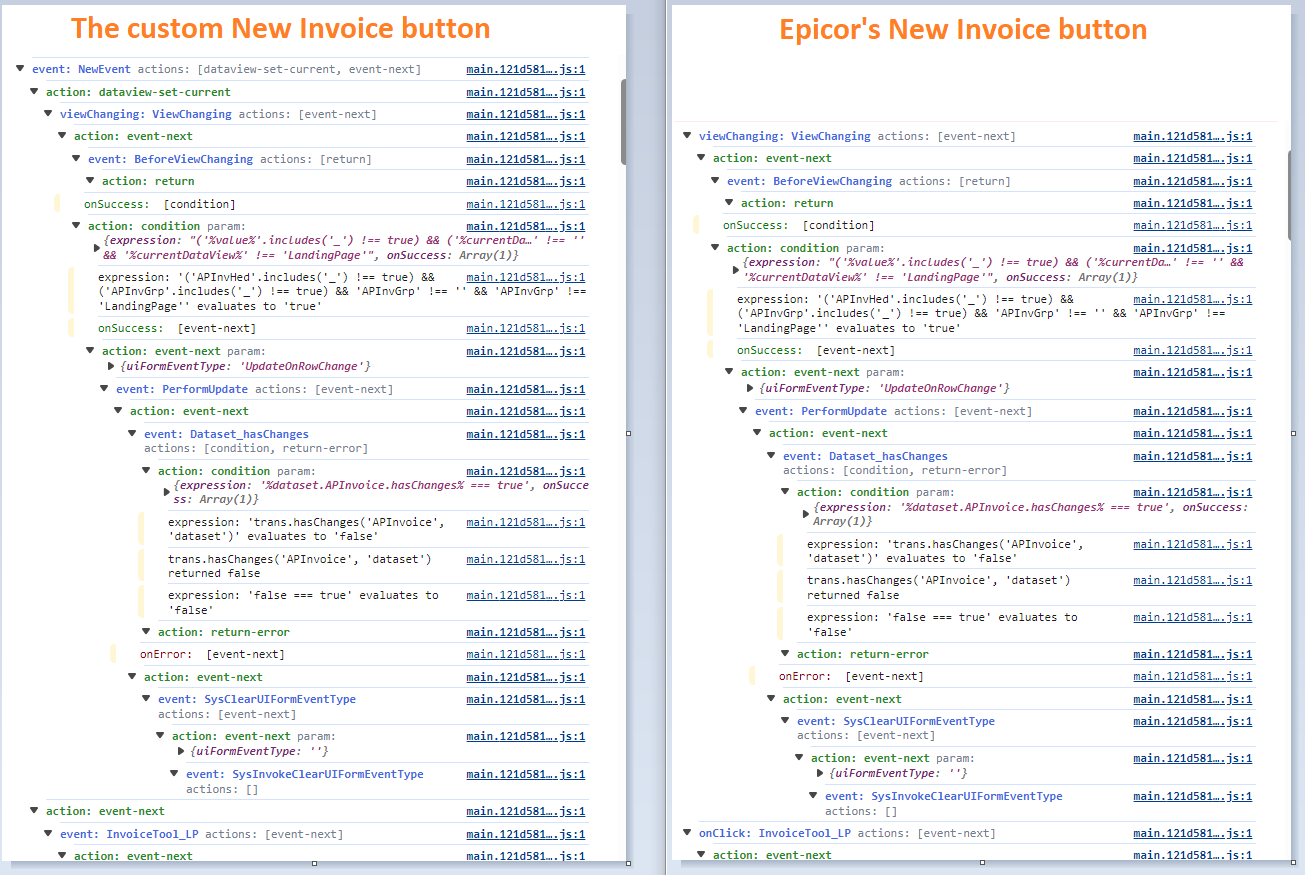Open the source link beside custom panel's 'viewChanging: ViewChanging'

coord(526,114)
